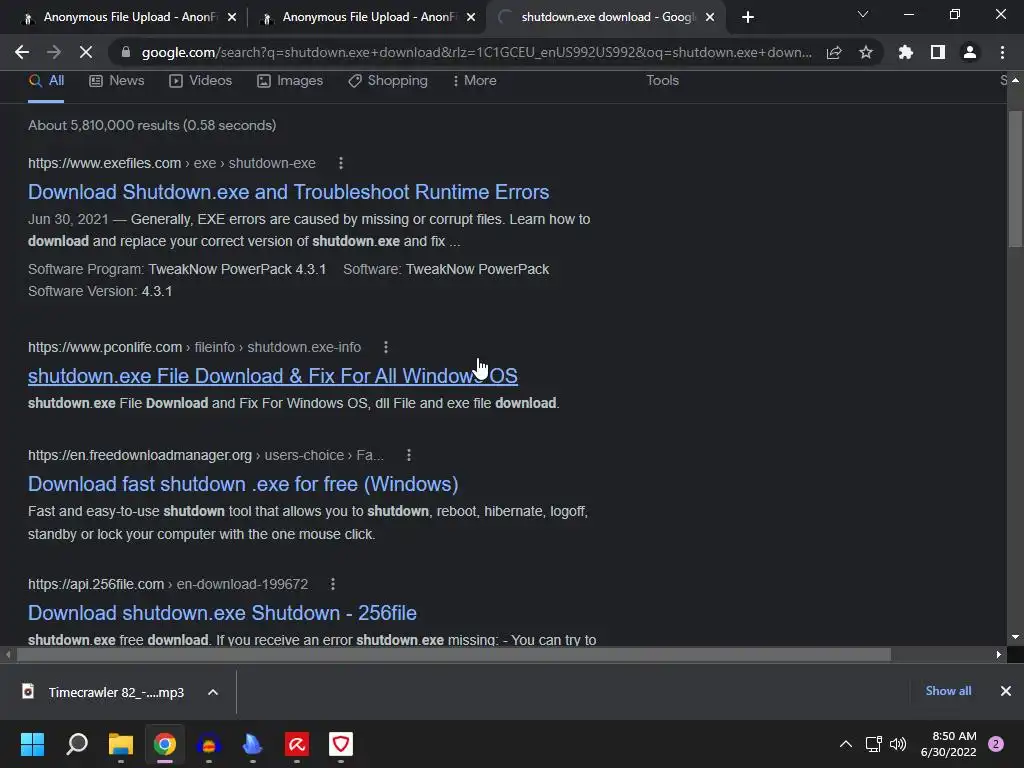Close the downloads bar

point(1006,691)
